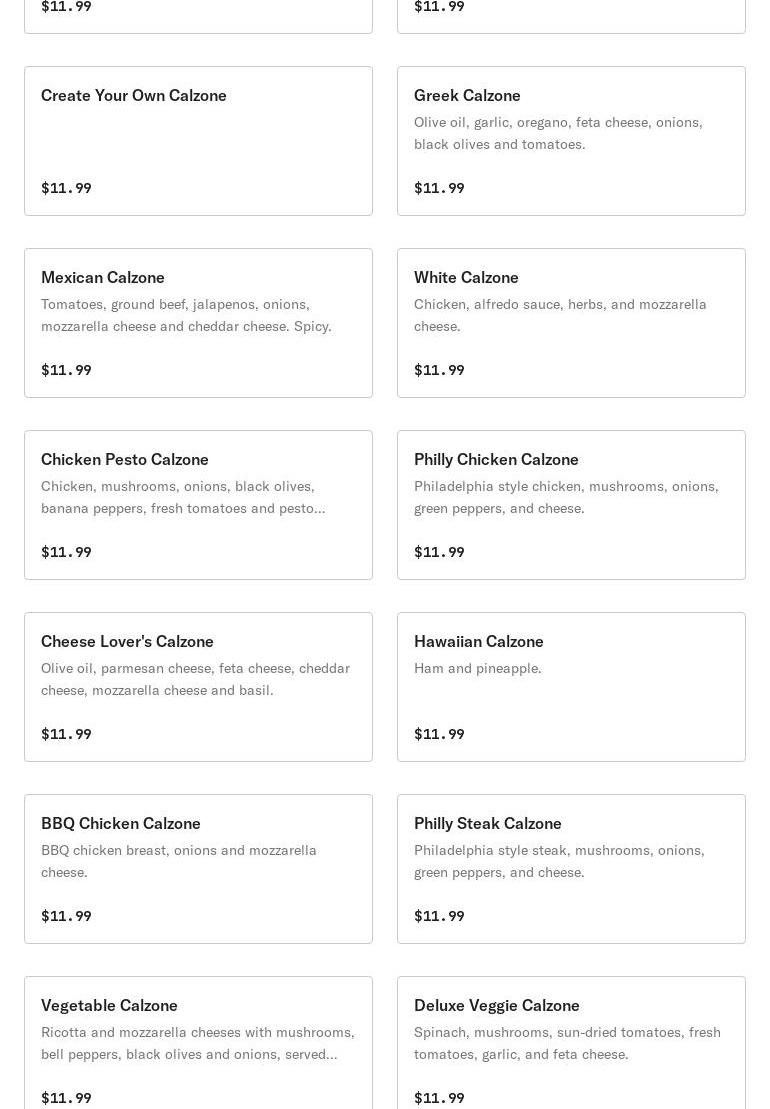Image resolution: width=770 pixels, height=1109 pixels.
Task: Click the Philly Steak Calzone description text
Action: [559, 861]
